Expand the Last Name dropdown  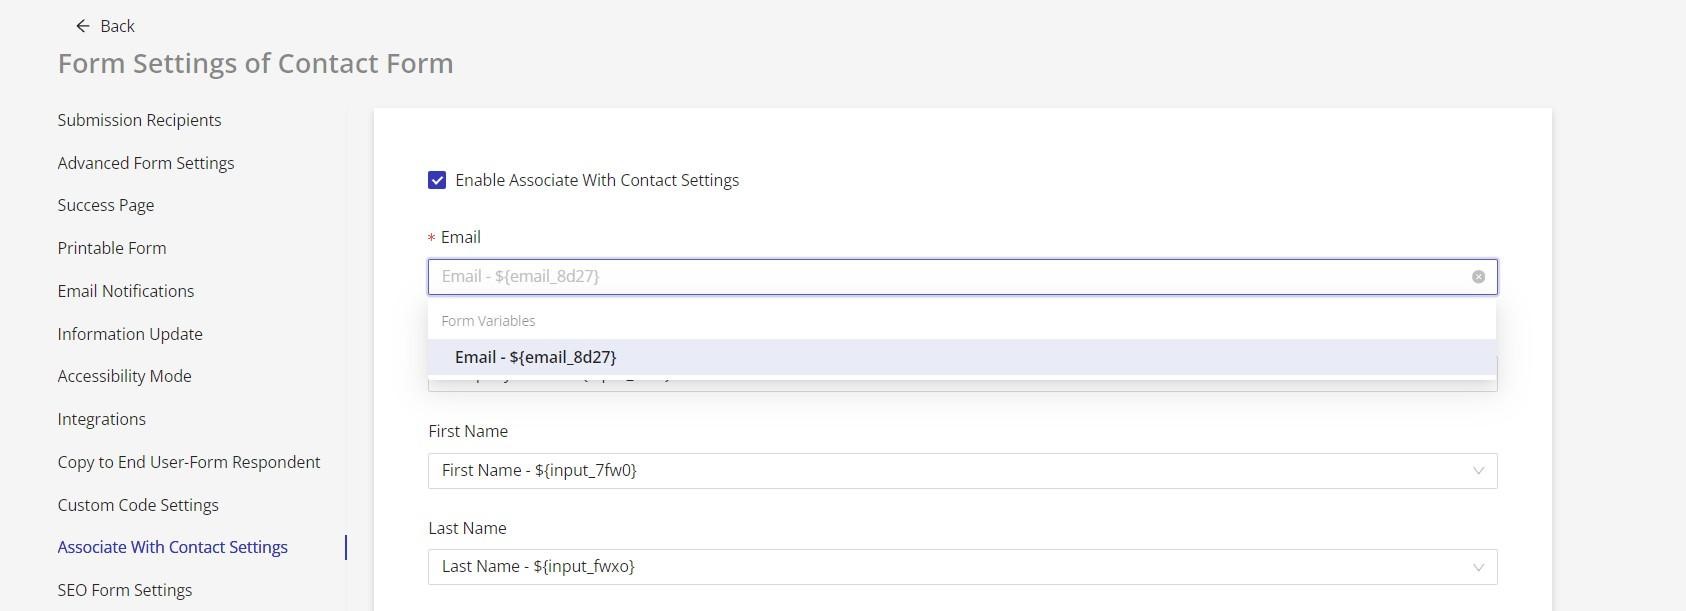click(1477, 567)
